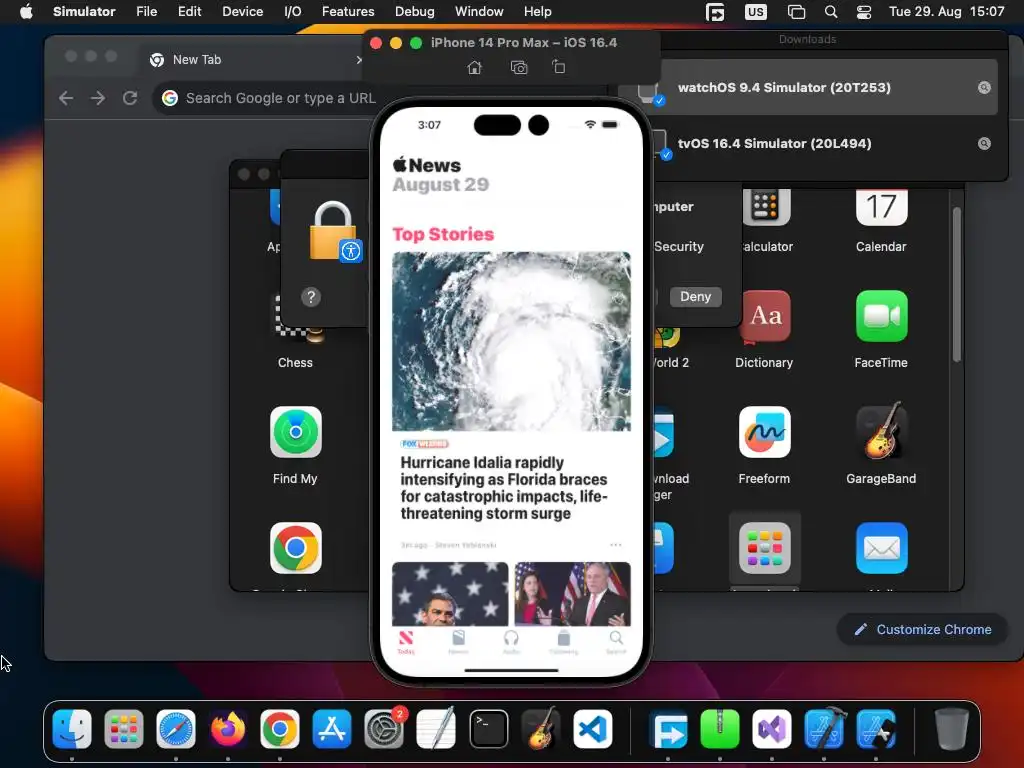Open the more options dots under Hurricane story
The image size is (1024, 768).
click(615, 544)
